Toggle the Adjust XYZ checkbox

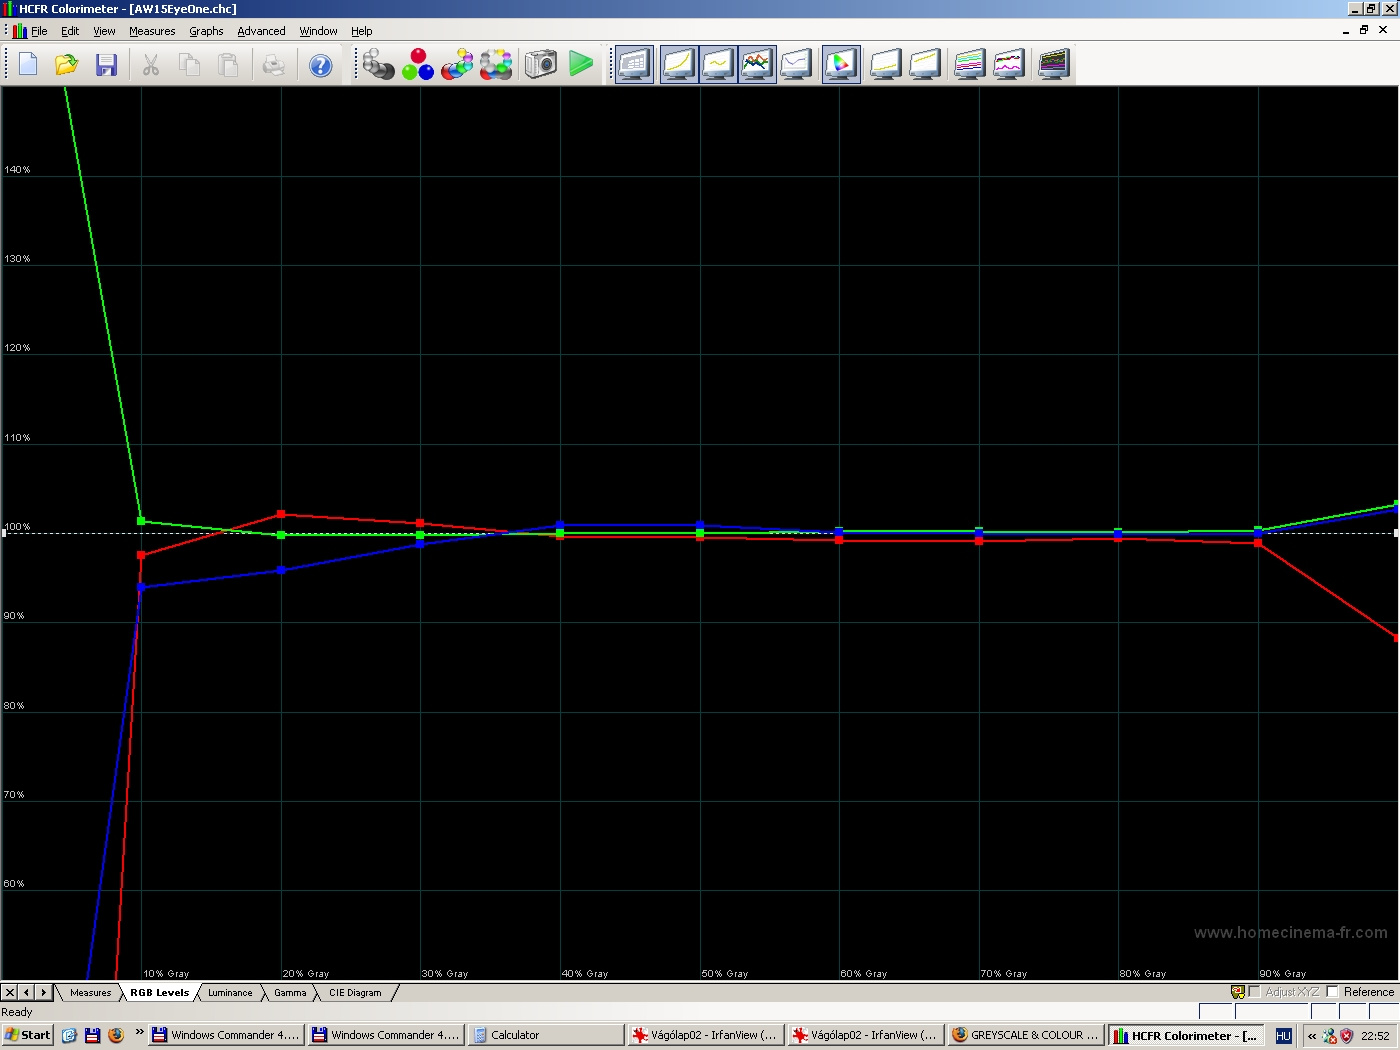(1254, 992)
